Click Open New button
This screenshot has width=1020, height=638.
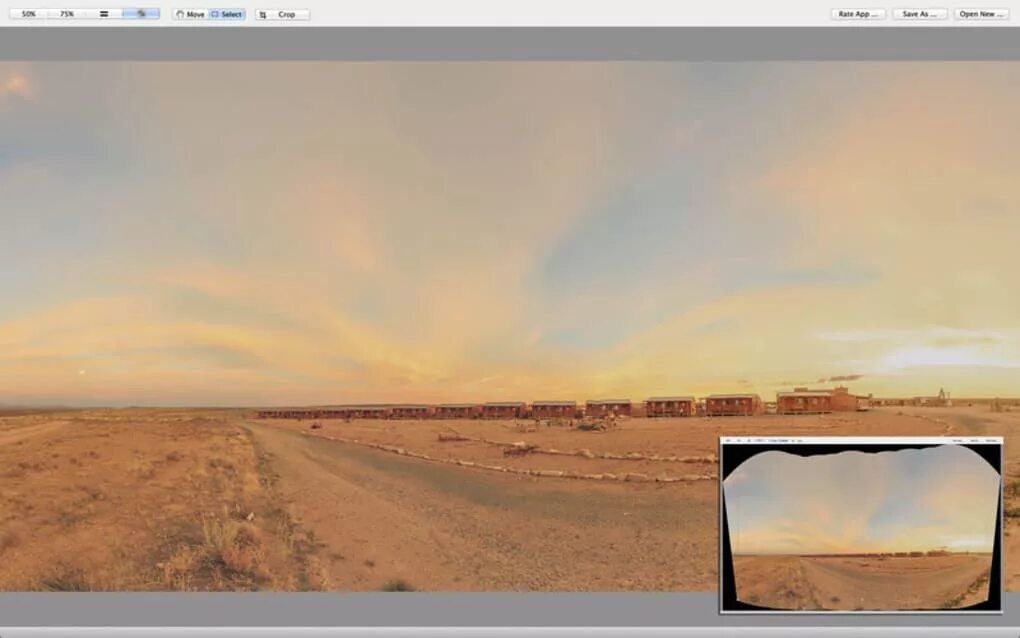click(x=981, y=14)
